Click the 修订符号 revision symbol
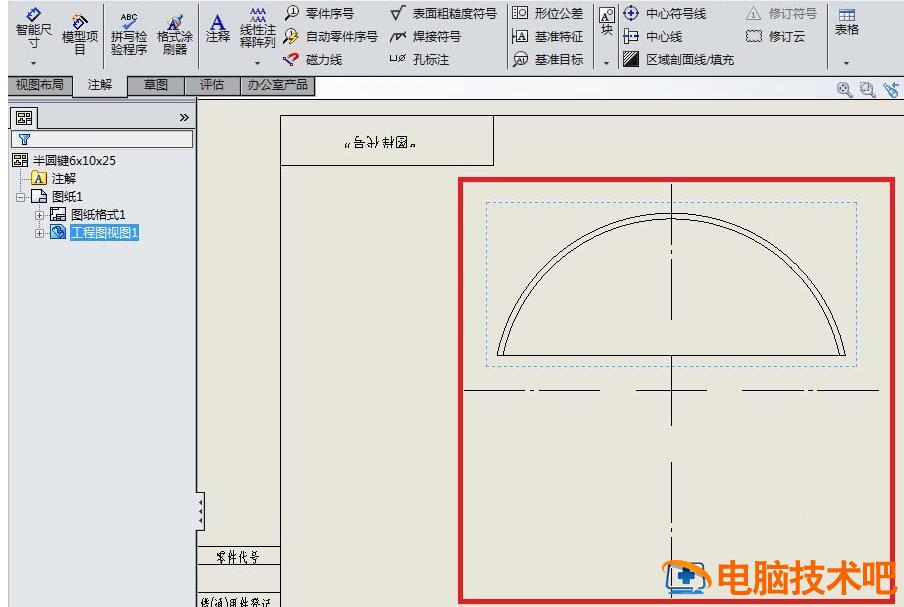Screen dimensions: 904x607 (x=781, y=13)
